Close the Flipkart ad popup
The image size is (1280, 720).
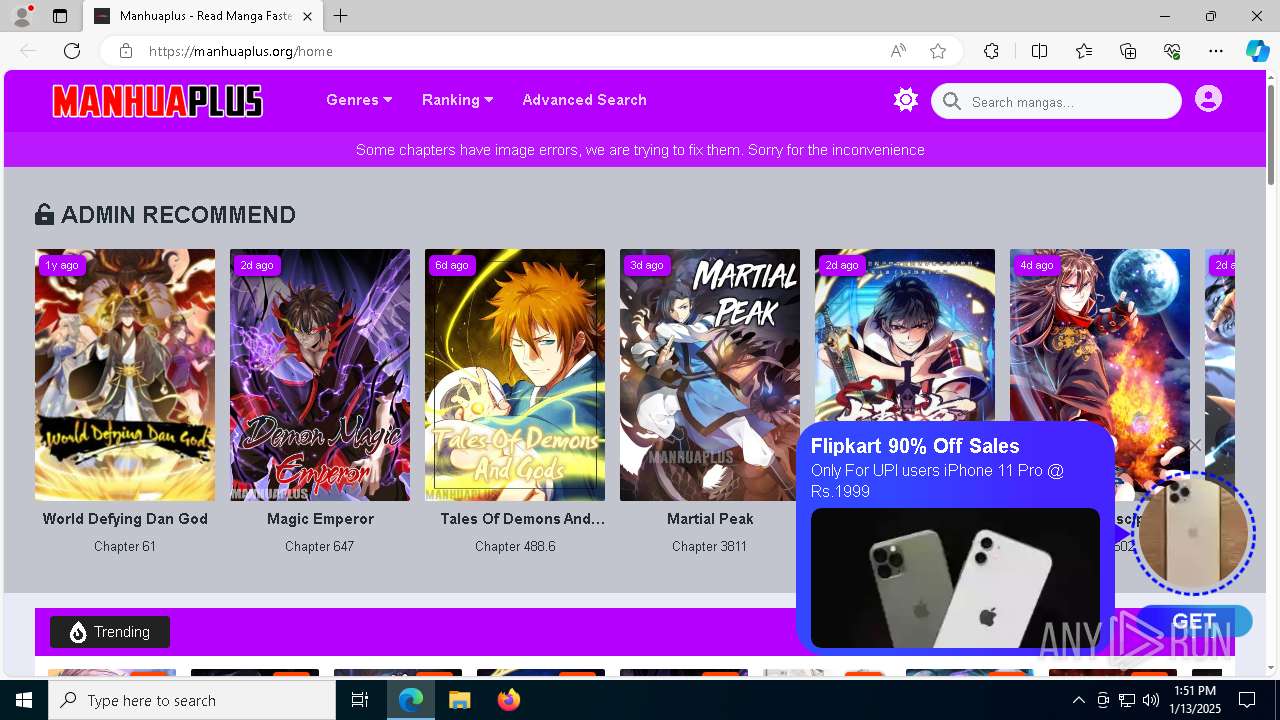(1194, 445)
